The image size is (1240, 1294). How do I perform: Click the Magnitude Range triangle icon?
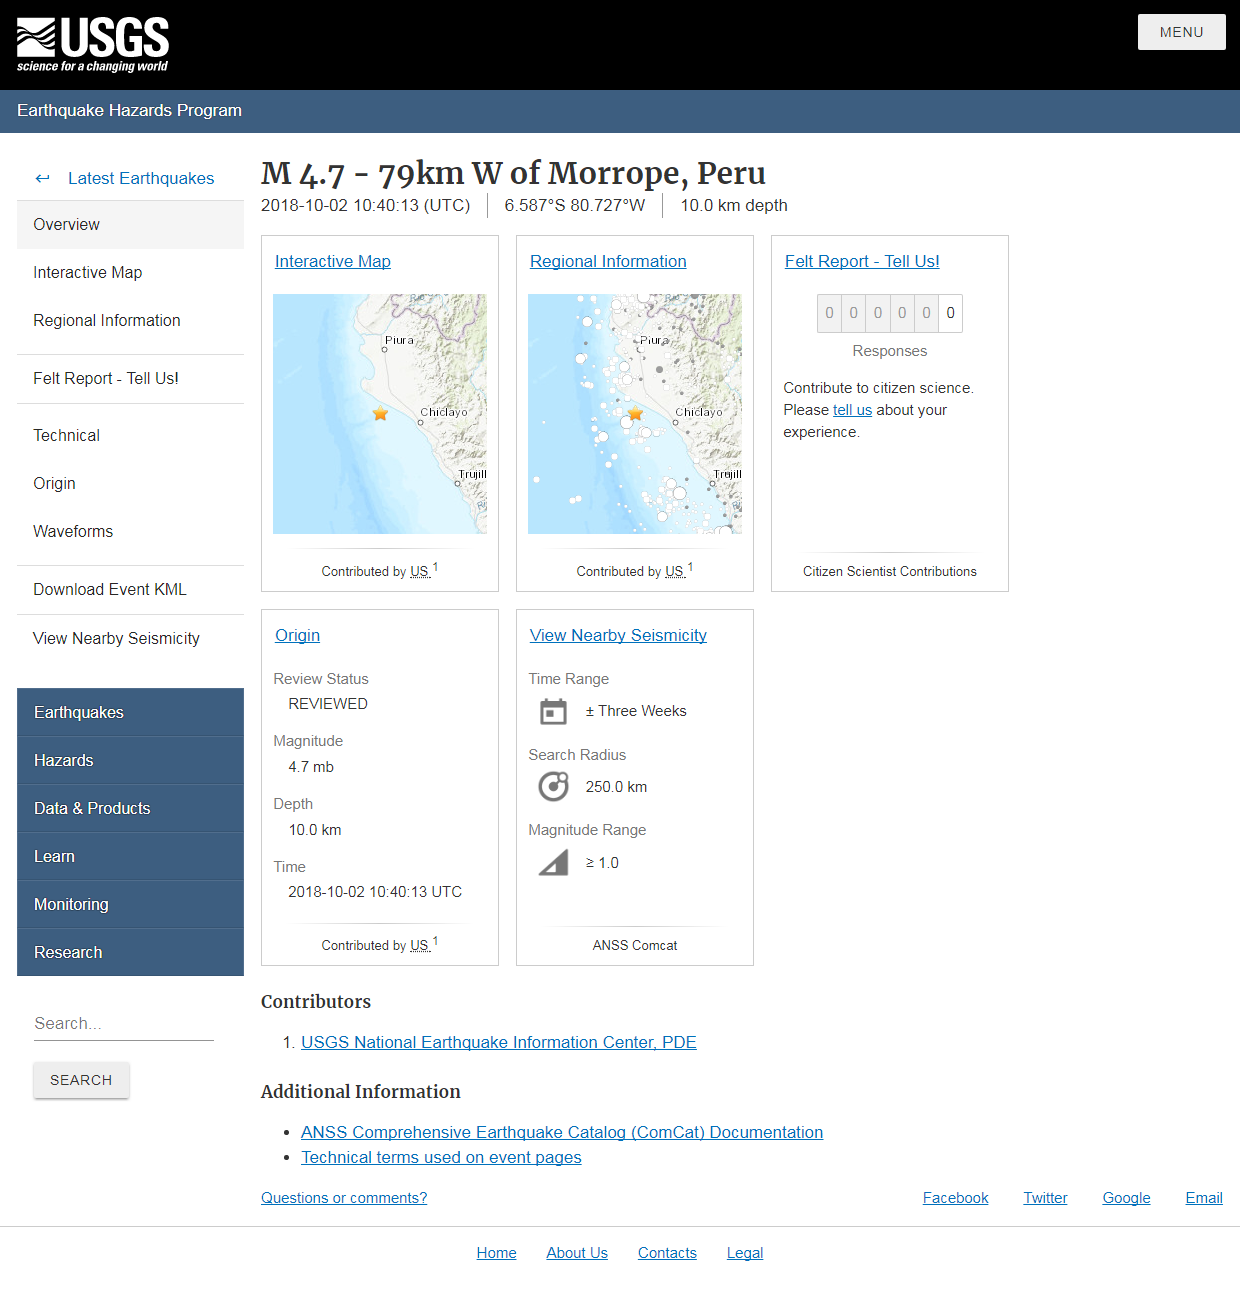tap(553, 862)
